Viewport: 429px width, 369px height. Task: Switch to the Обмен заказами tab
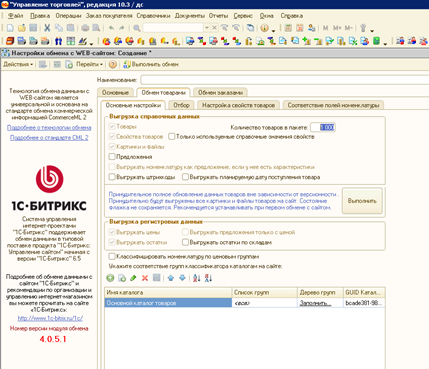220,92
